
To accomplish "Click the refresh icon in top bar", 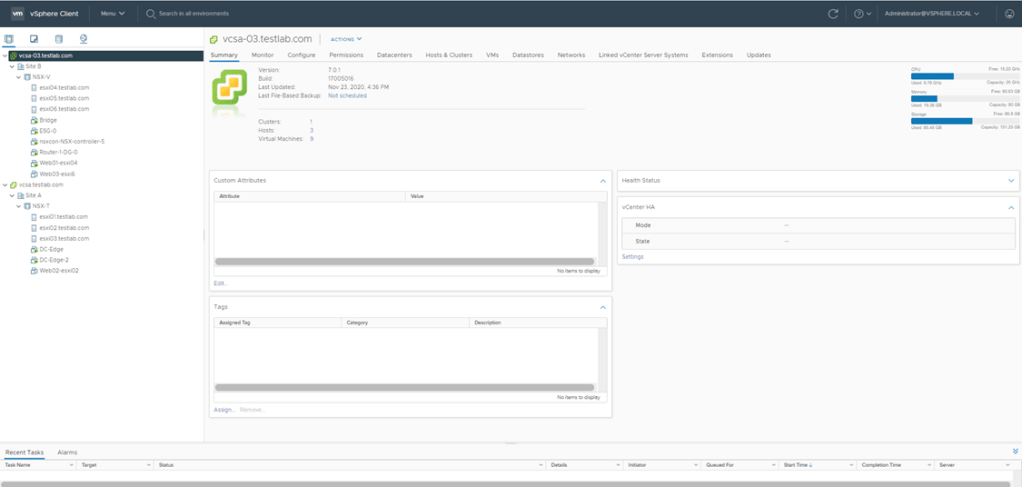I will 833,14.
